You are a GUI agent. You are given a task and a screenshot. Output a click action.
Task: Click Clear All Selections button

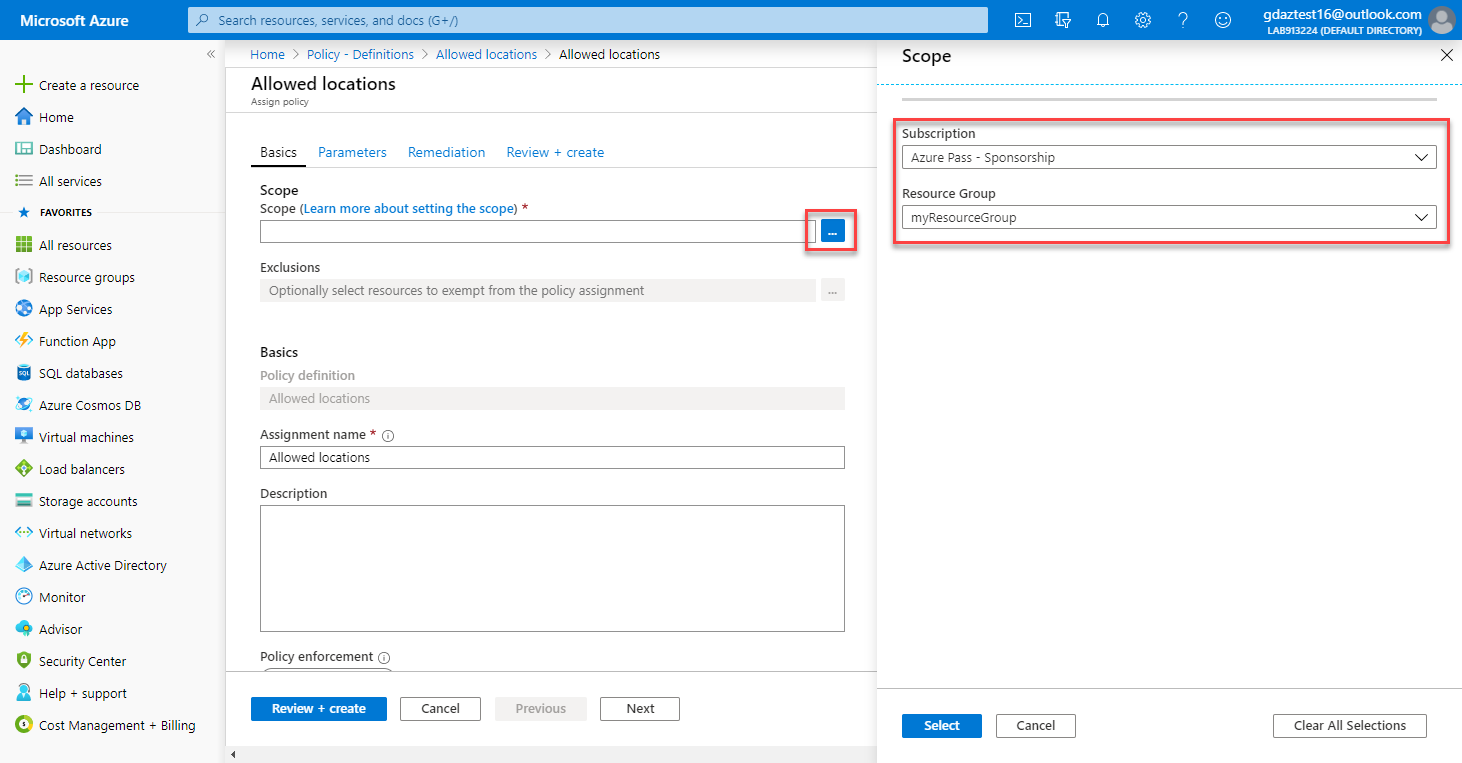1350,726
